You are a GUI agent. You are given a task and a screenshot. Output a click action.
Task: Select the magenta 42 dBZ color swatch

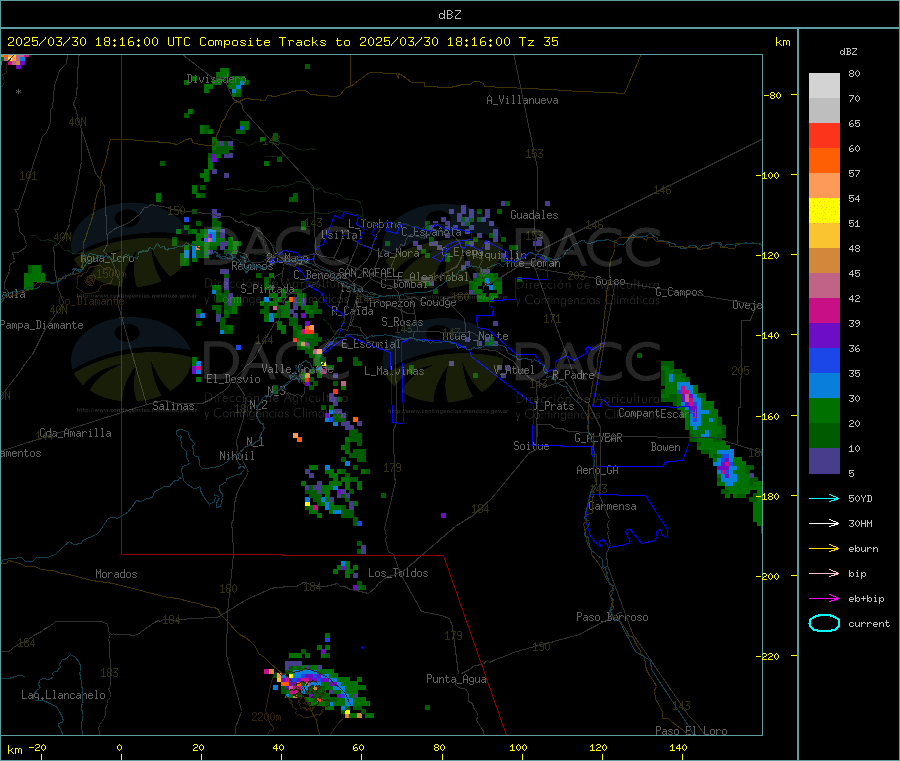point(824,310)
